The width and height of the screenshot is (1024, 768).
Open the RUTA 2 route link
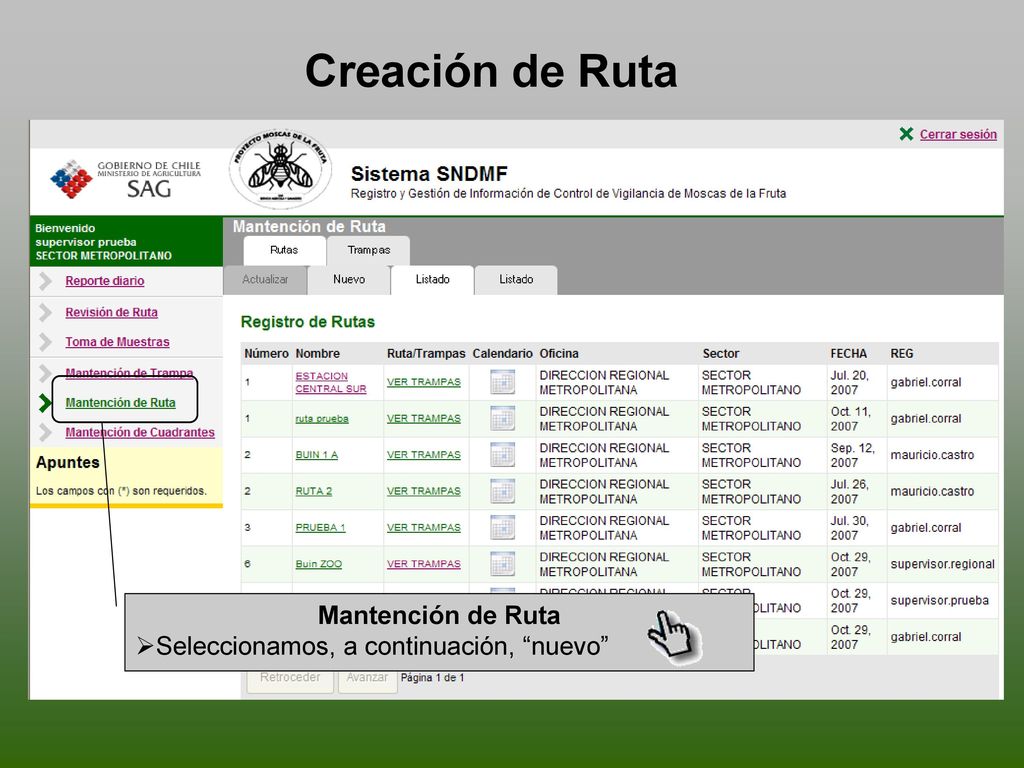click(313, 491)
